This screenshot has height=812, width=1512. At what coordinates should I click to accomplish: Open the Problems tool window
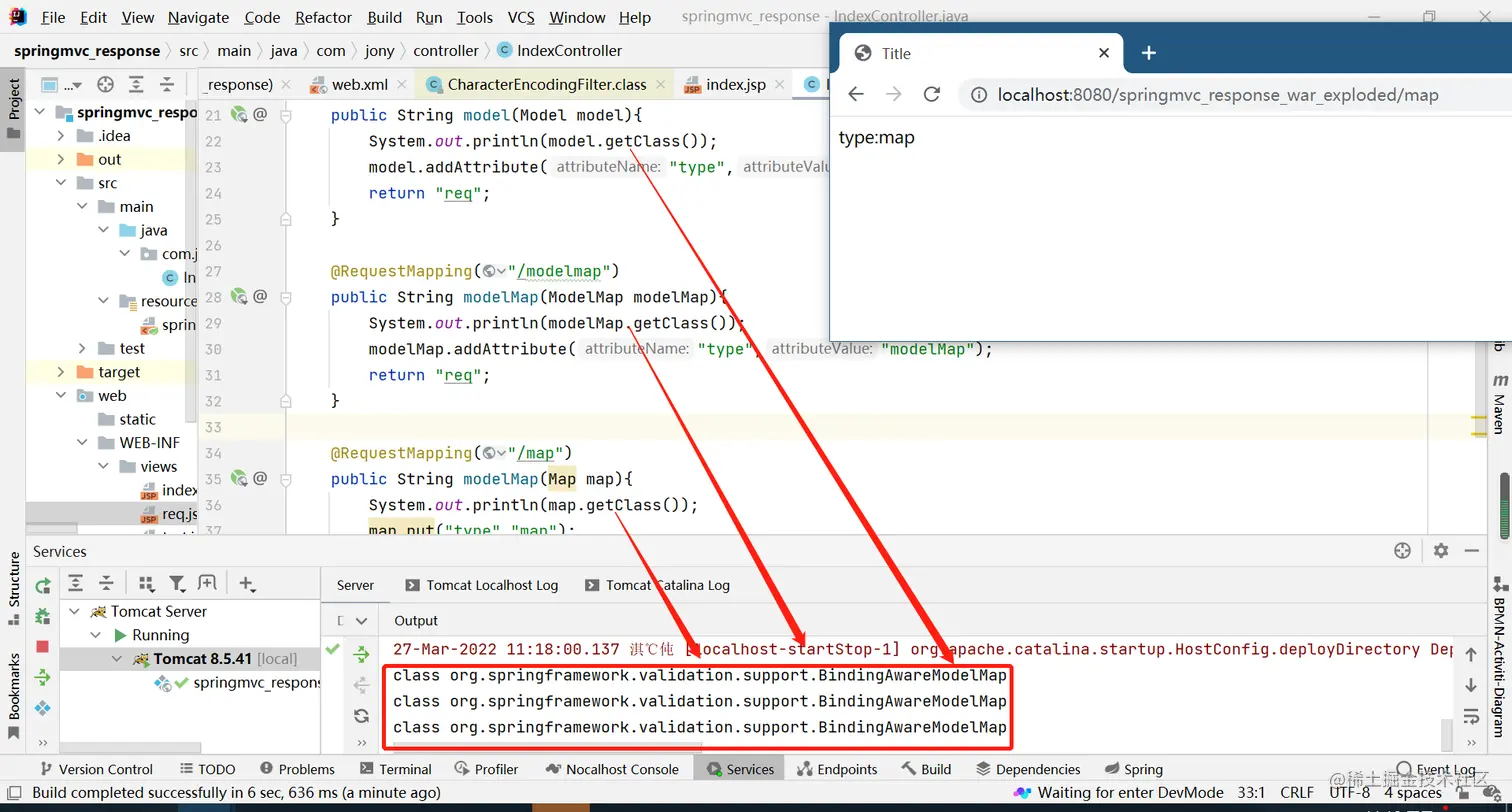297,769
